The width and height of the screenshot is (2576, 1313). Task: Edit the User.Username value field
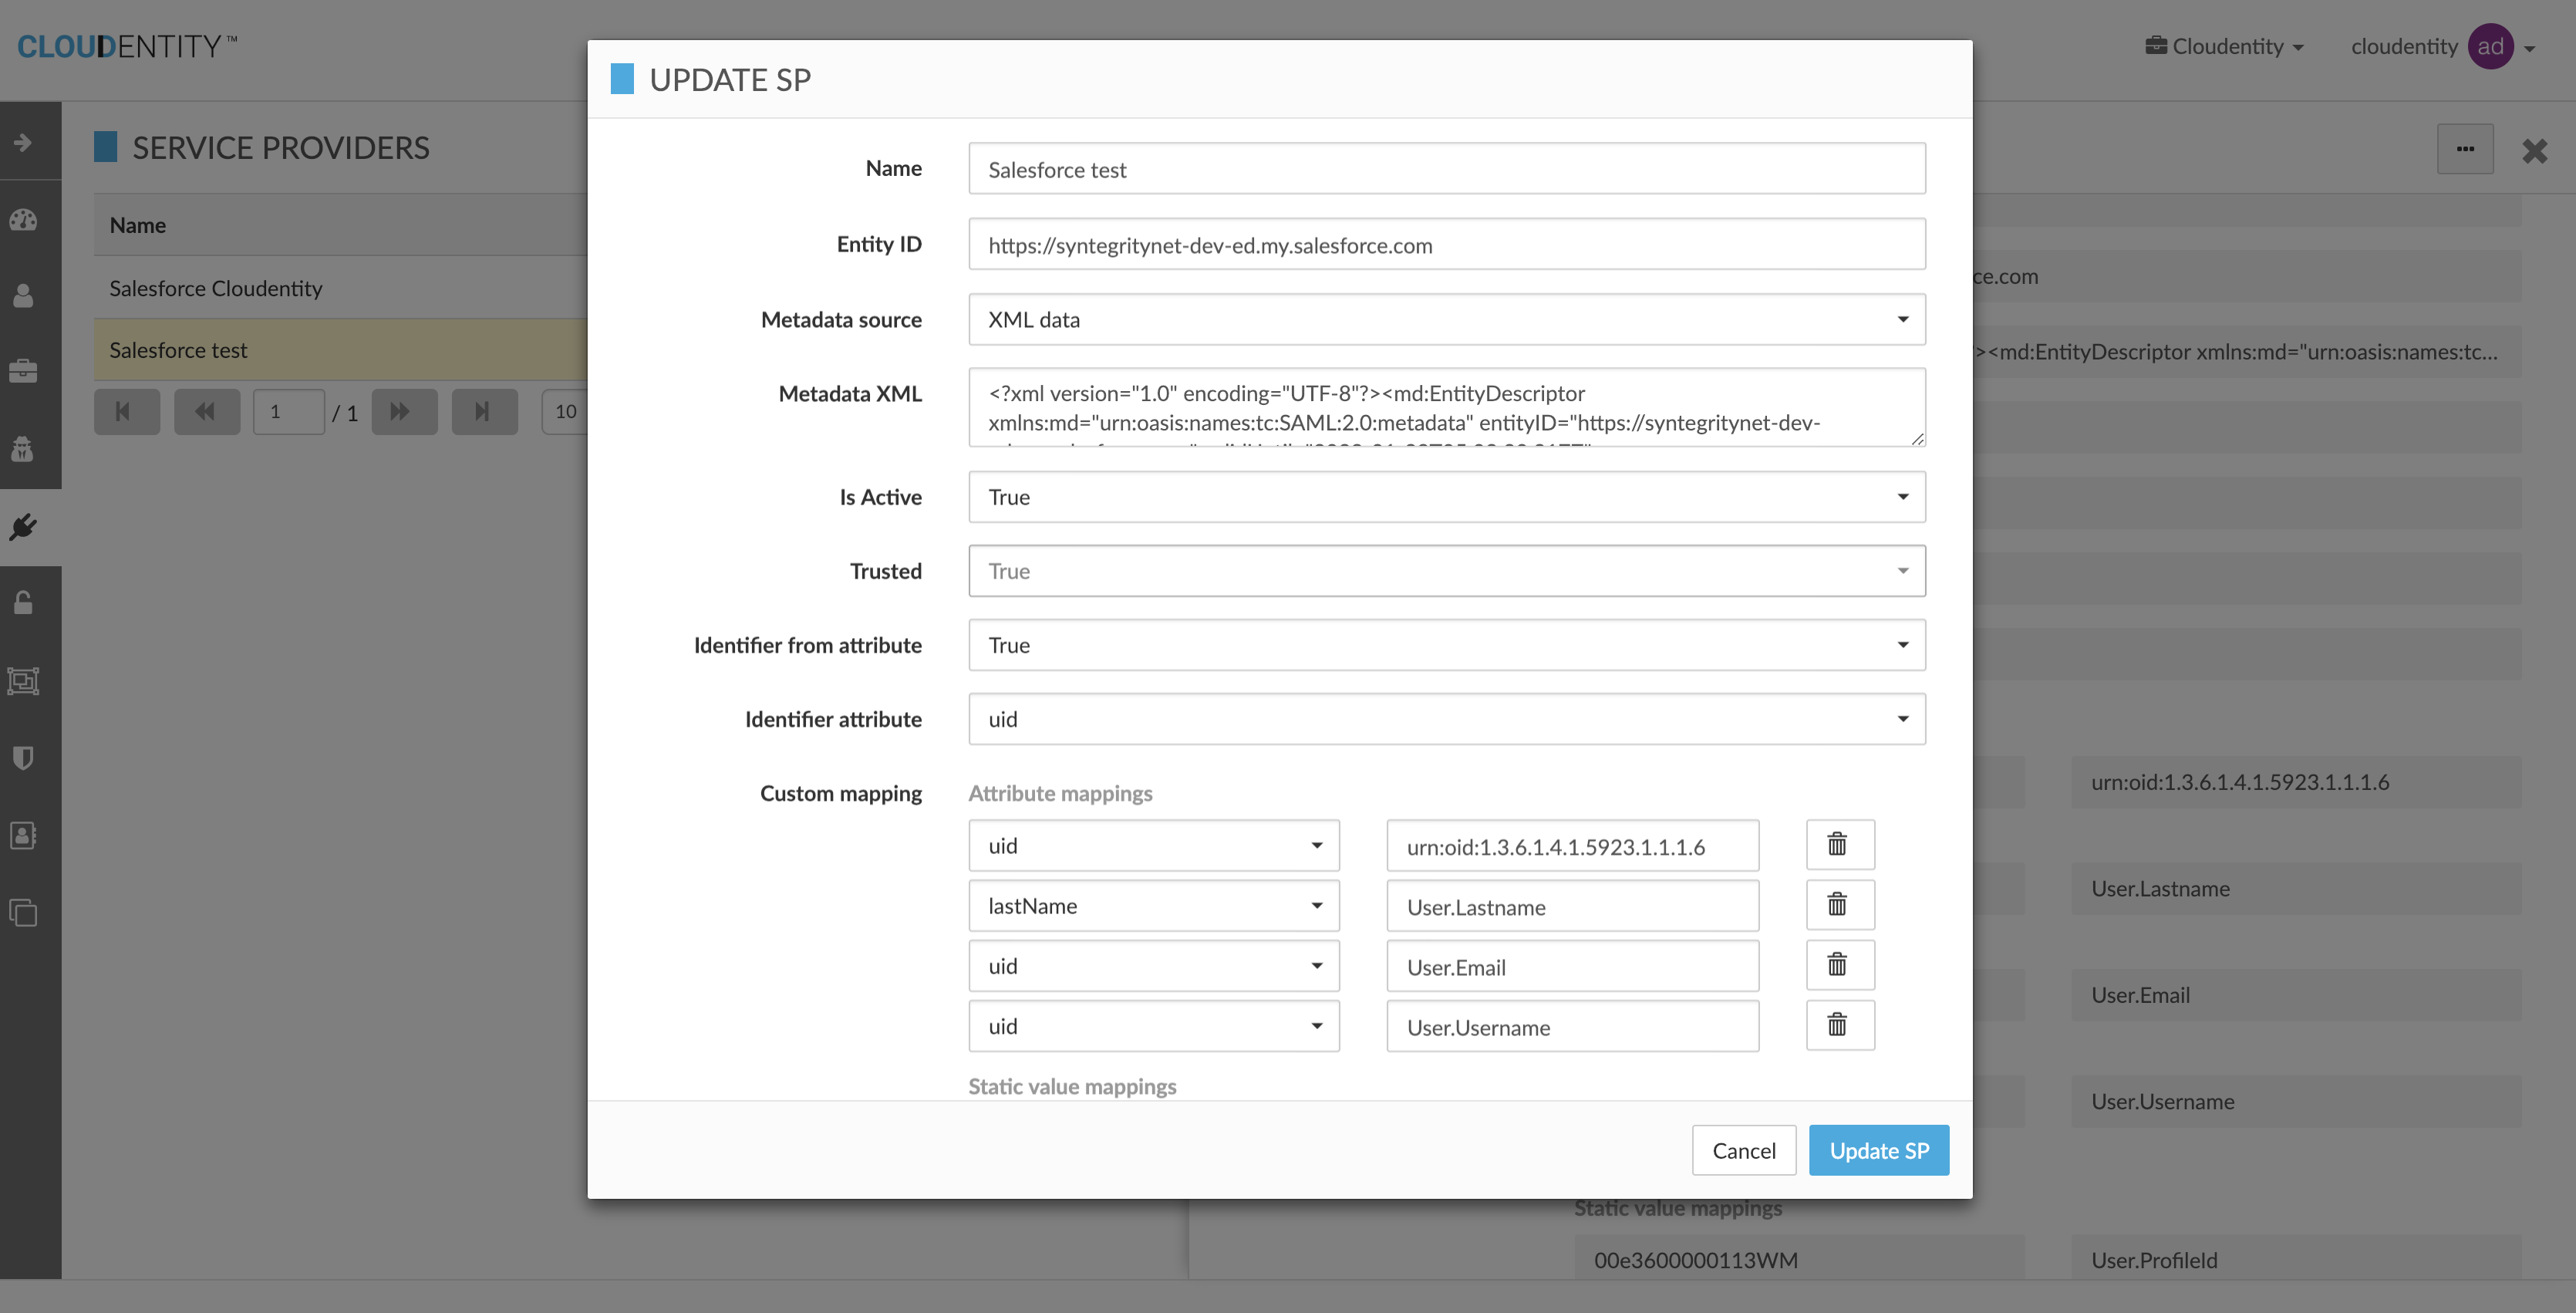[x=1572, y=1026]
